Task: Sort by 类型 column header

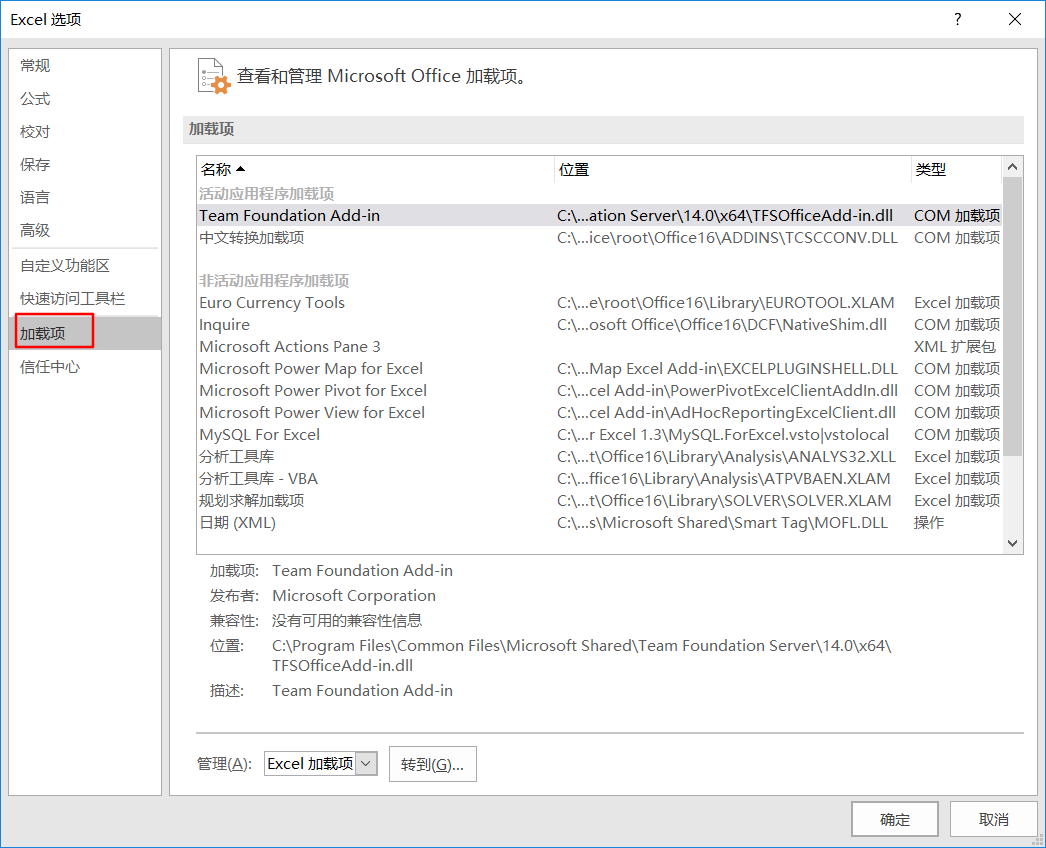Action: pyautogui.click(x=957, y=169)
